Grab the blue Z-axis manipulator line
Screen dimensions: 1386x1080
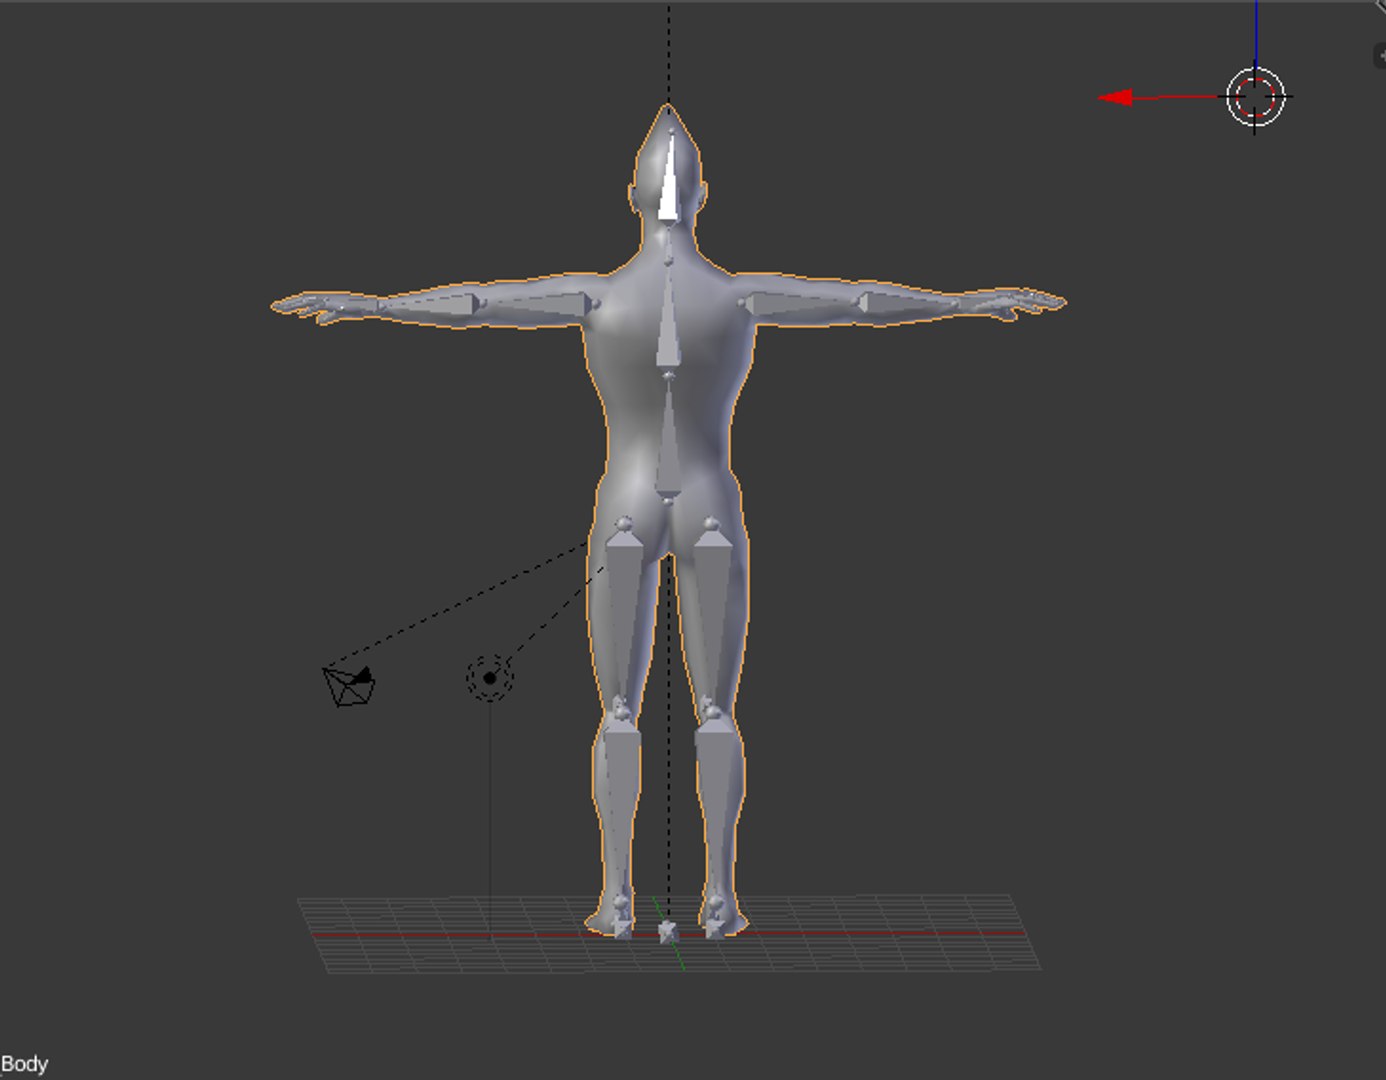pos(1257,33)
